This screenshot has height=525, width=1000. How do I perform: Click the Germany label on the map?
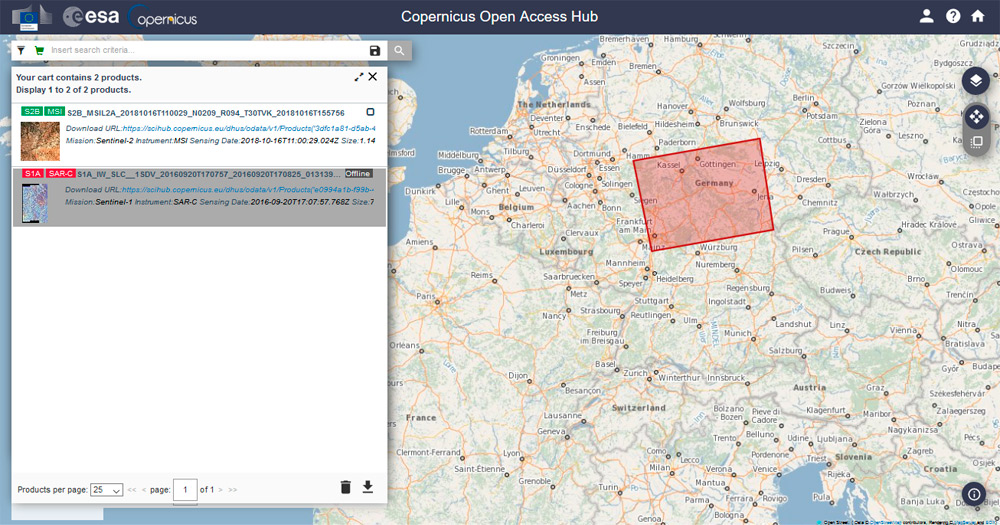[x=714, y=183]
